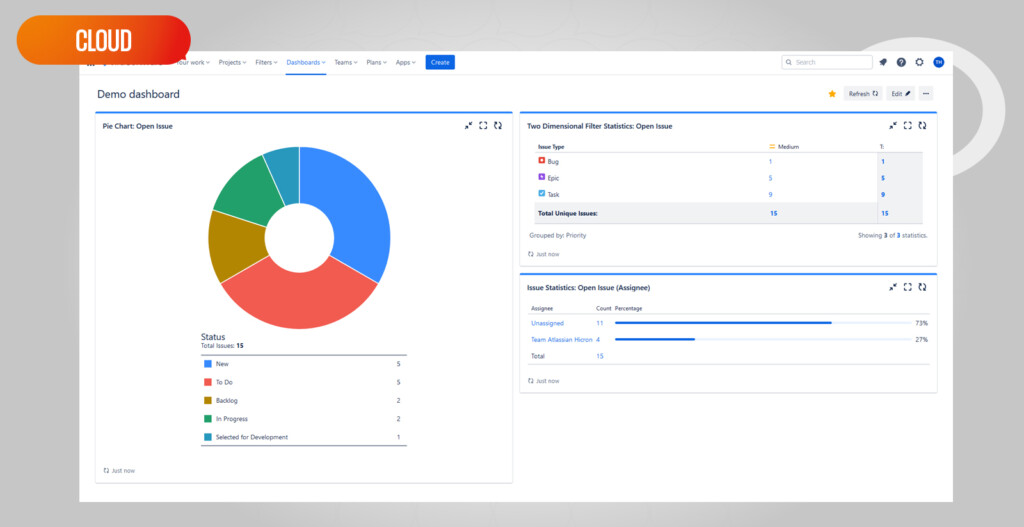Open the settings gear icon
The height and width of the screenshot is (527, 1024).
pos(919,62)
